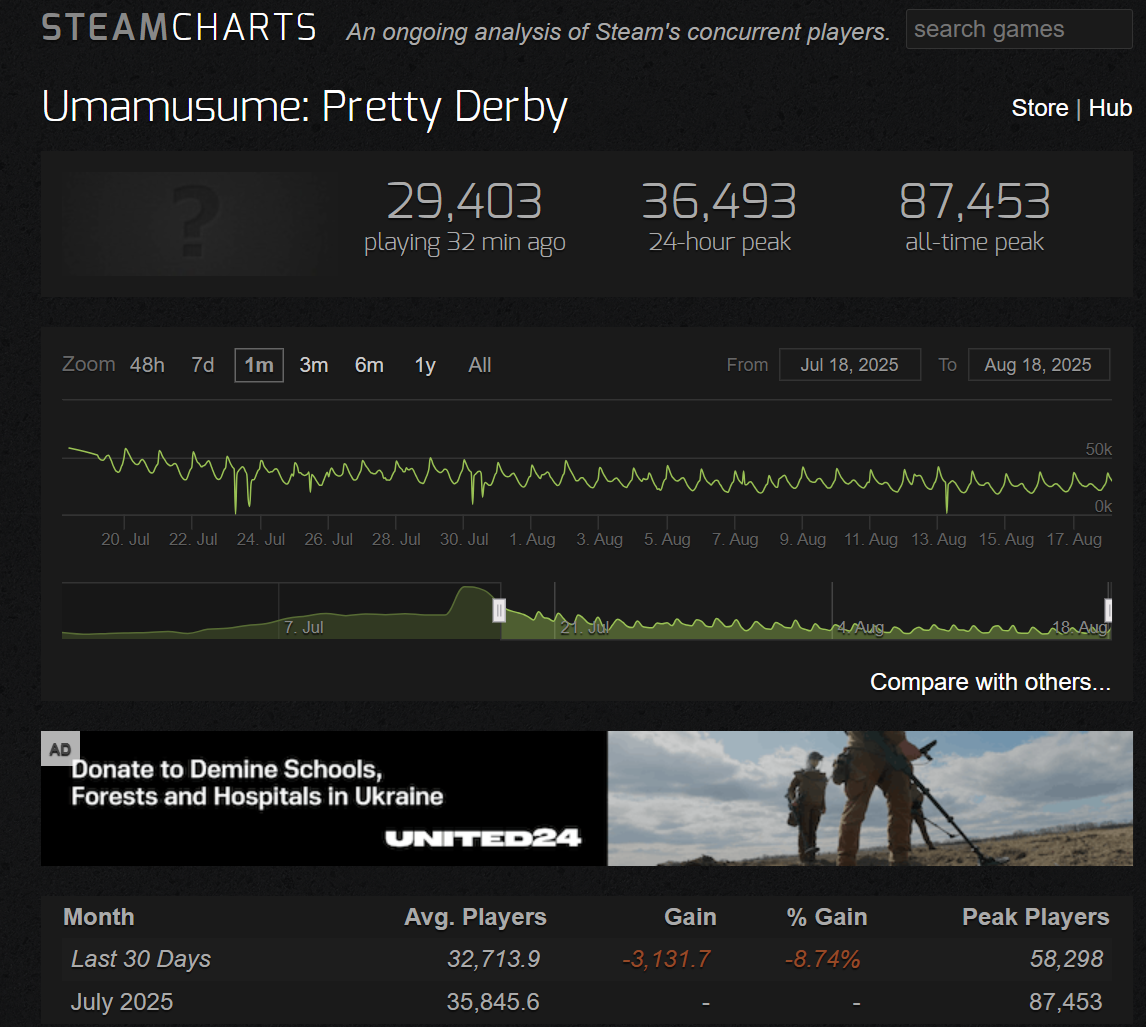Click the July 2025 row label
Screen dimensions: 1146x1027
(121, 1001)
